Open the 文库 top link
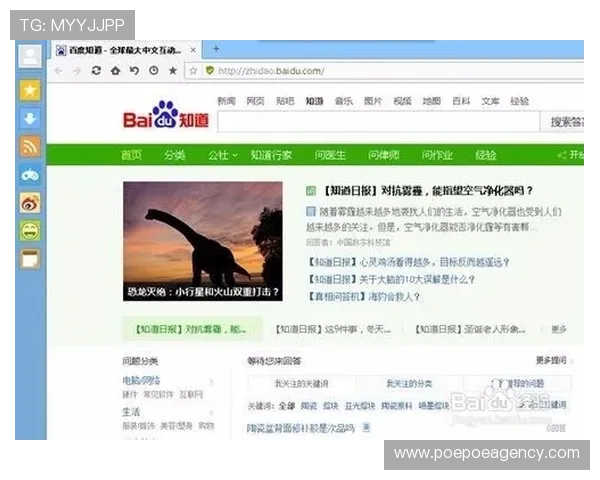The height and width of the screenshot is (480, 600). 491,101
